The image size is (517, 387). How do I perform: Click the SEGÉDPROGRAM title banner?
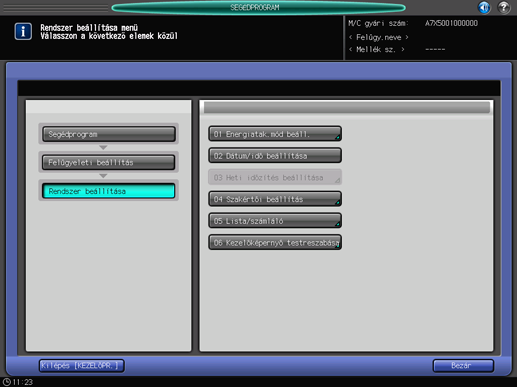(x=258, y=7)
